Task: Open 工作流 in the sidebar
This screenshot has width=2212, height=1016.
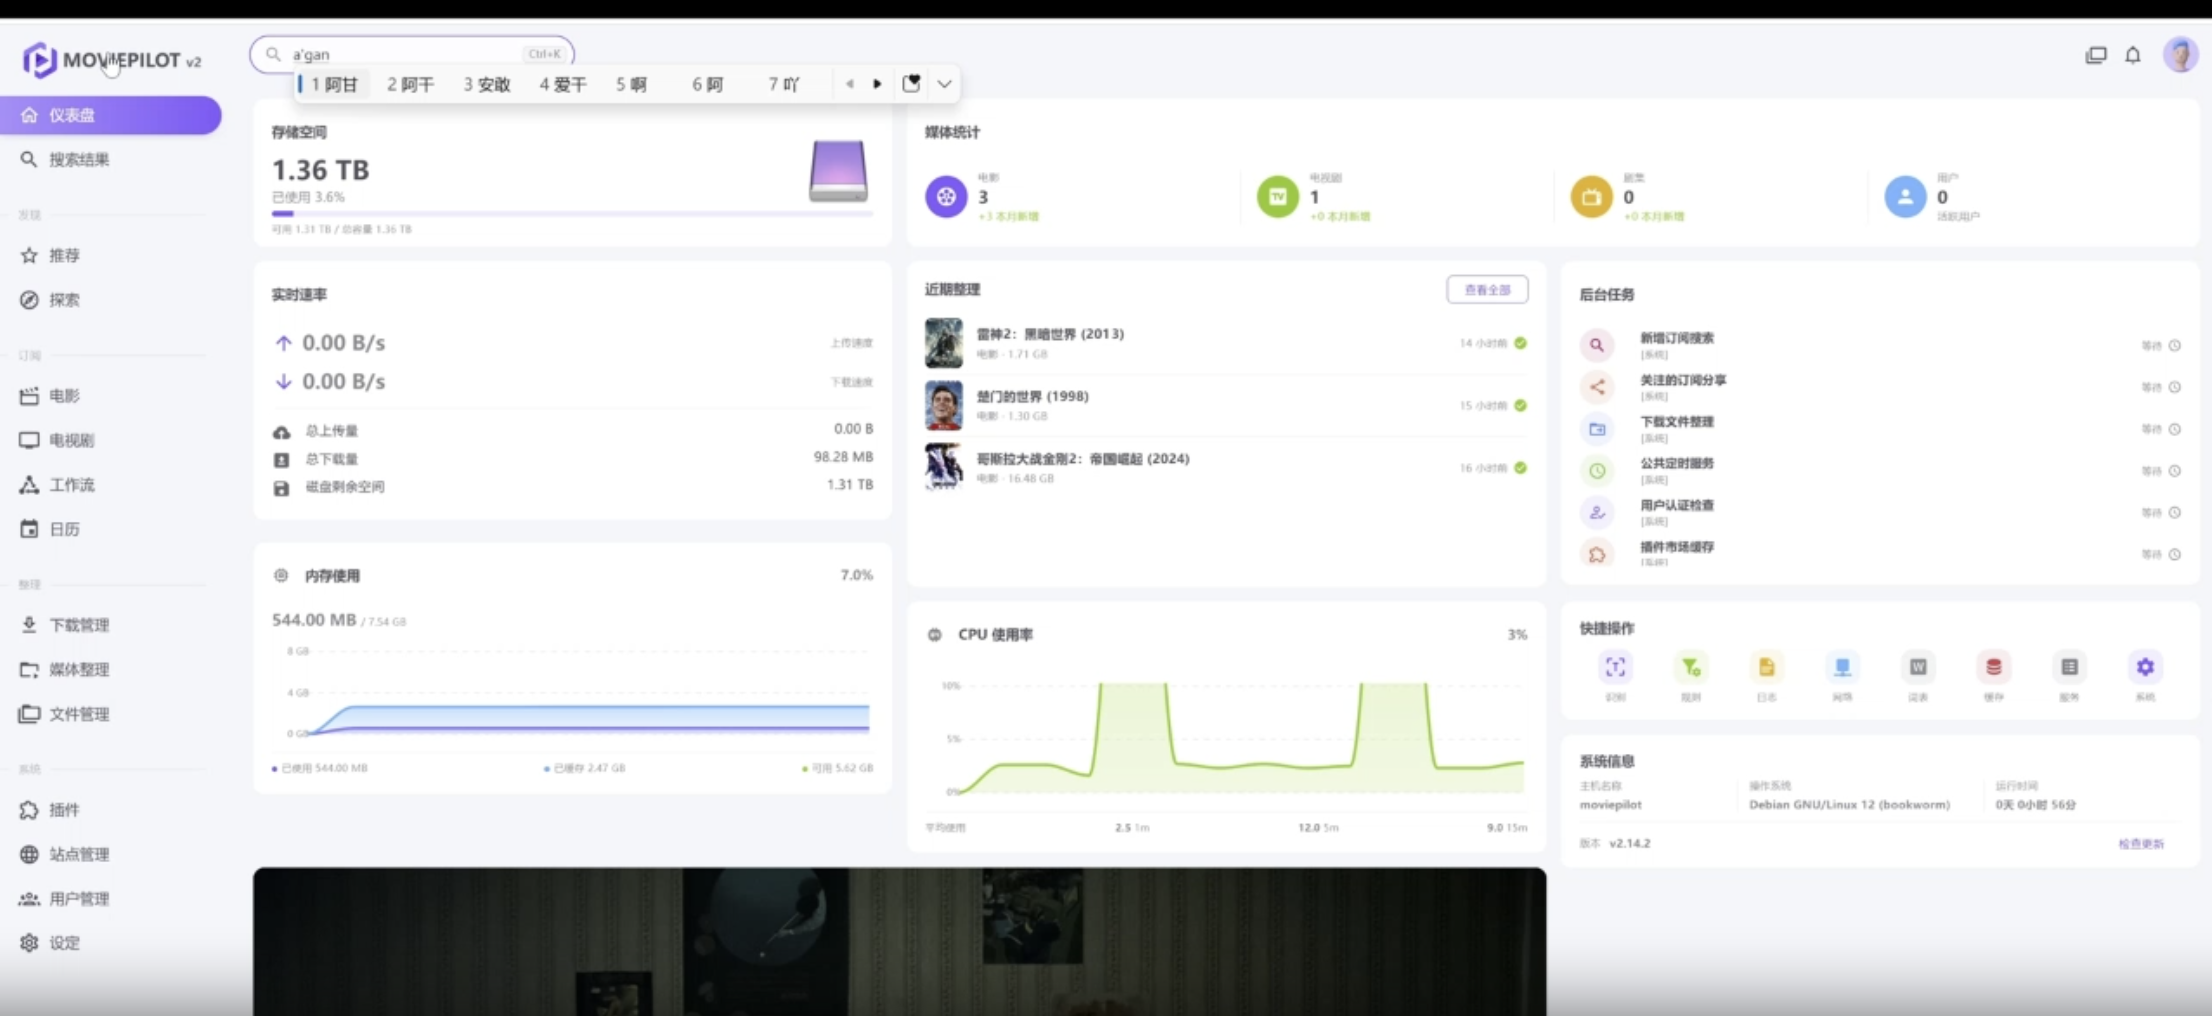Action: 110,485
